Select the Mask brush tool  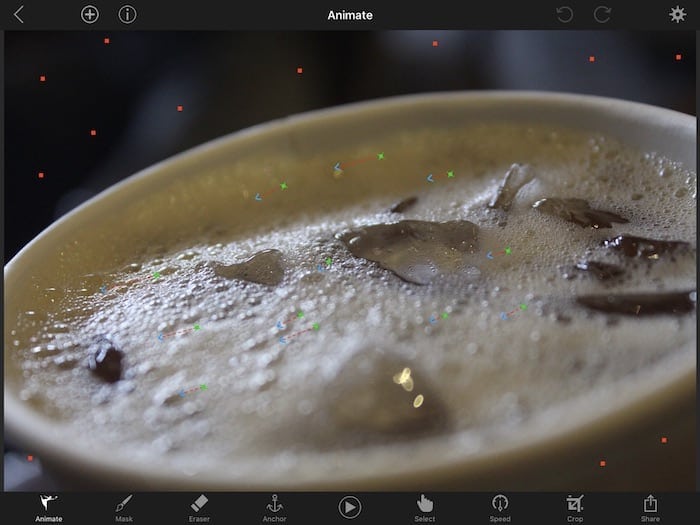tap(124, 507)
